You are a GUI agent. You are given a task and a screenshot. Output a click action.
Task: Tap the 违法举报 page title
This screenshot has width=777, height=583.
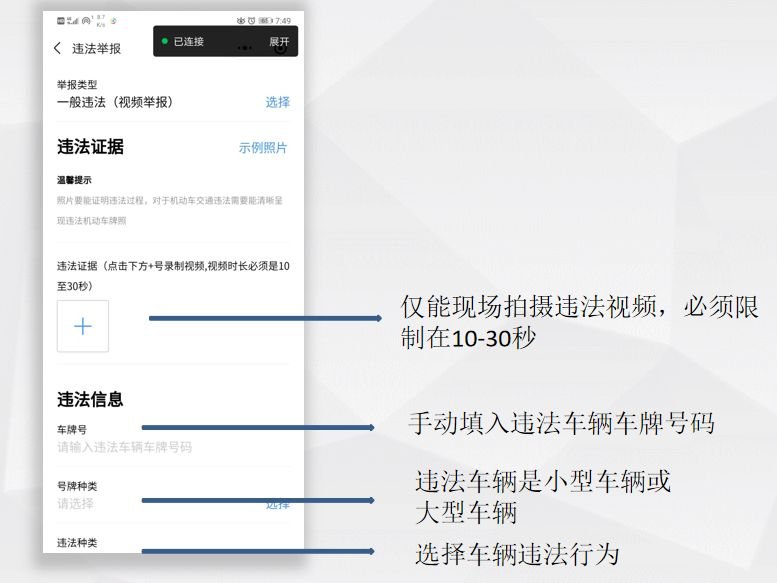97,49
